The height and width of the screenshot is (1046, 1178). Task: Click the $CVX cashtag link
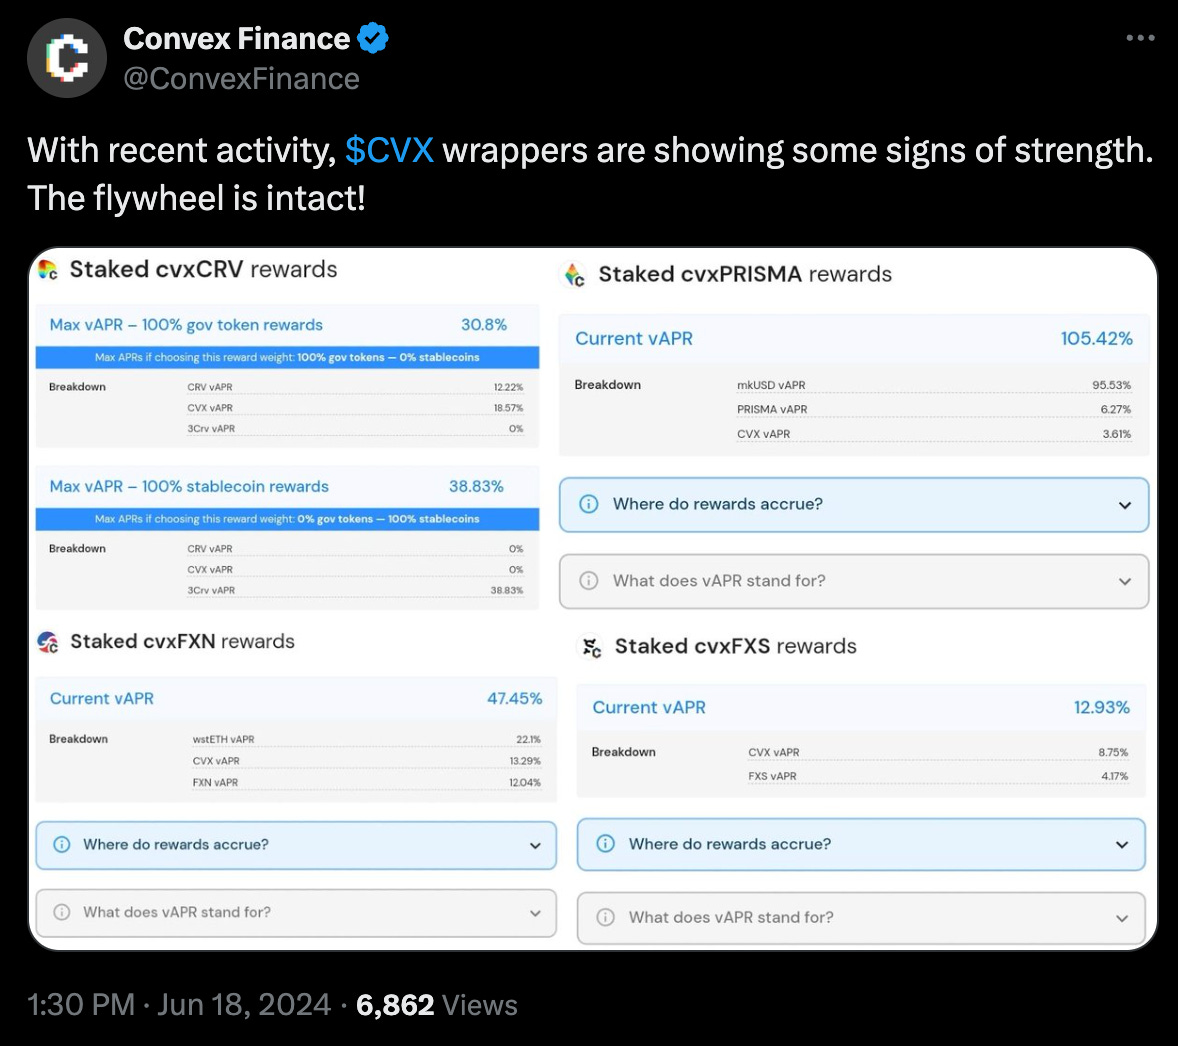pos(389,150)
